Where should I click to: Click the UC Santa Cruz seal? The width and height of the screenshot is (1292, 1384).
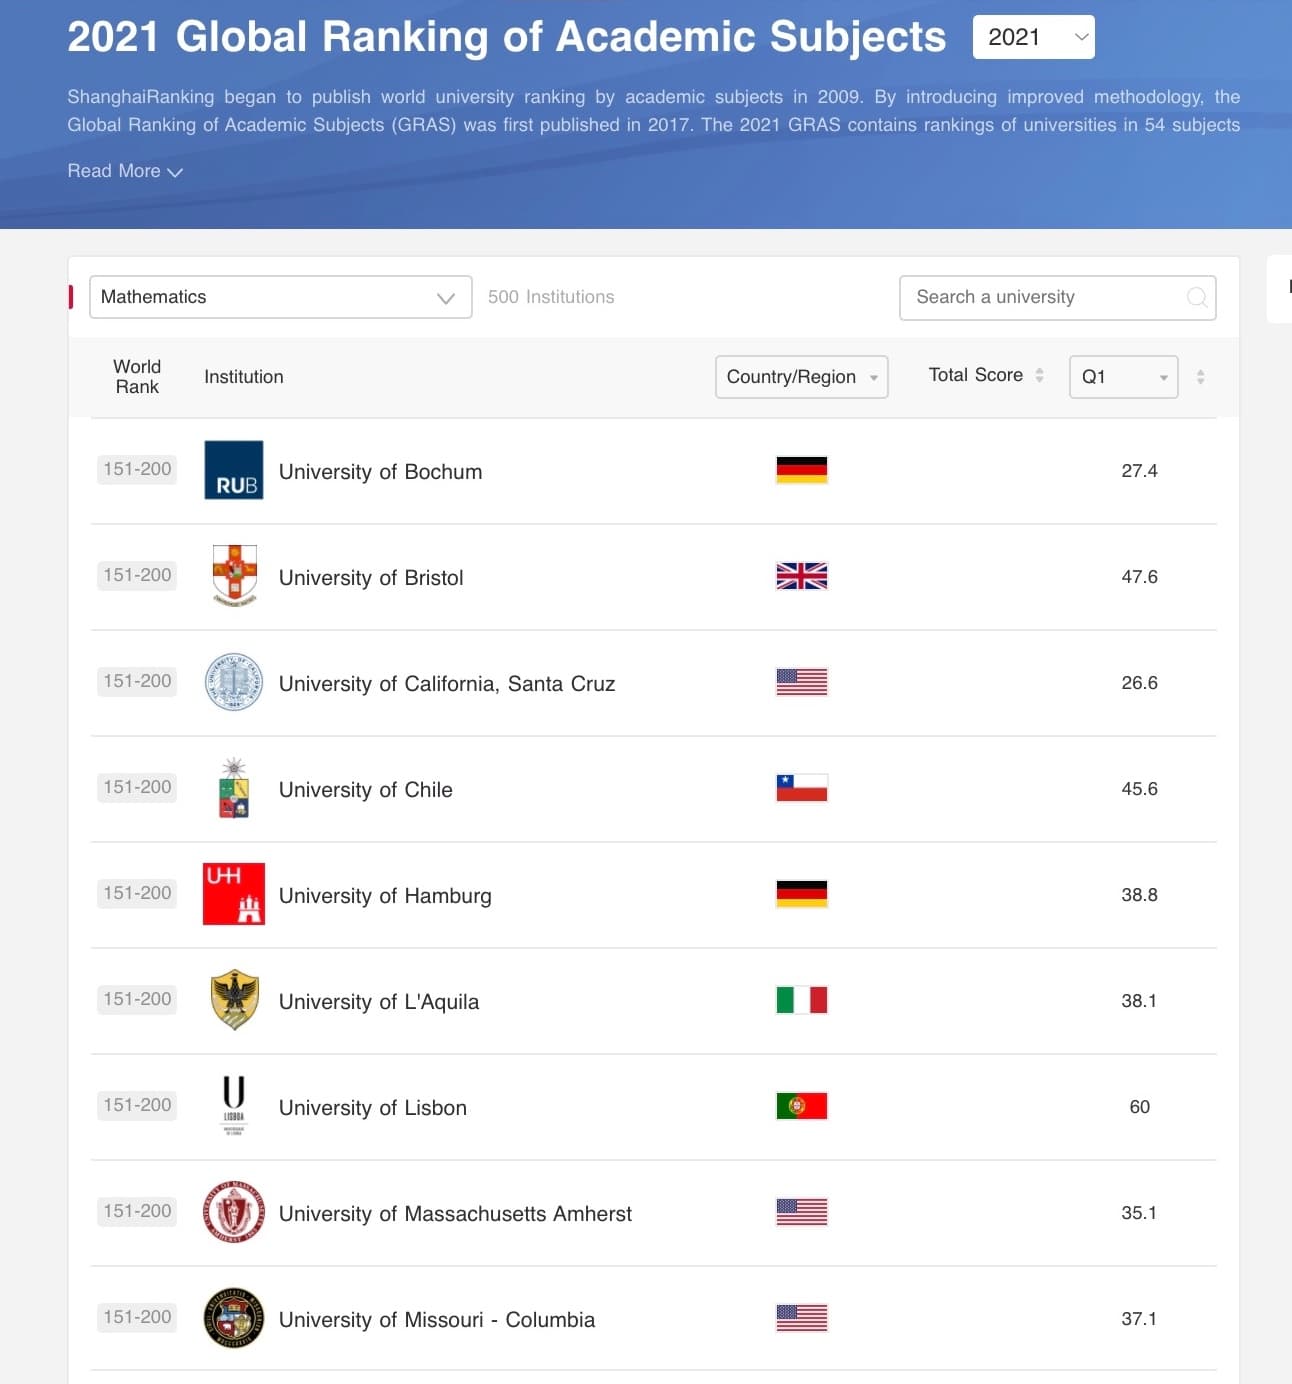tap(234, 682)
